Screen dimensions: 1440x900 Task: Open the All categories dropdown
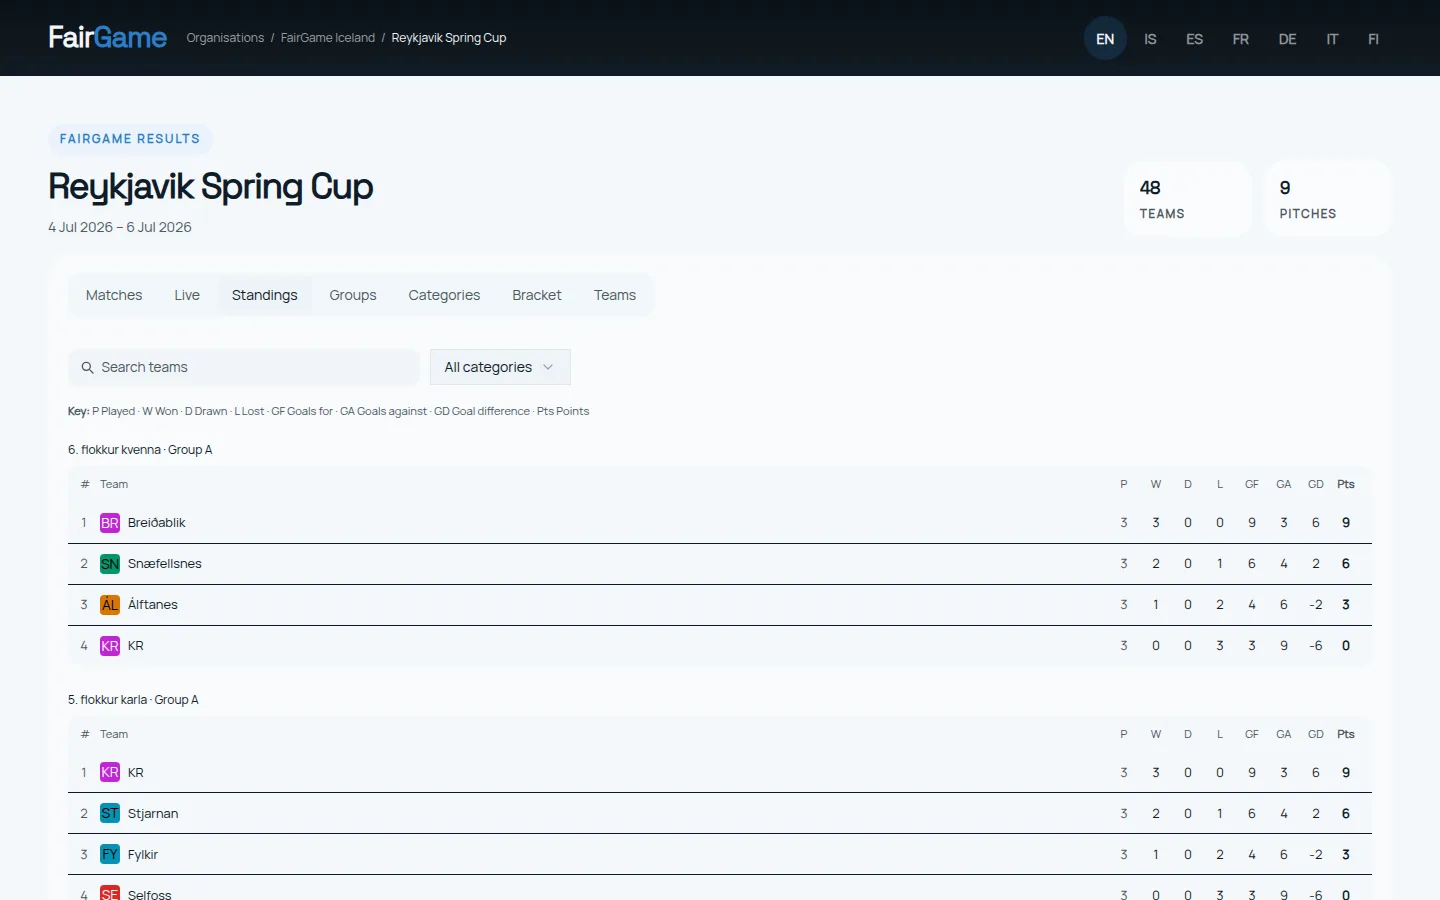(x=500, y=367)
